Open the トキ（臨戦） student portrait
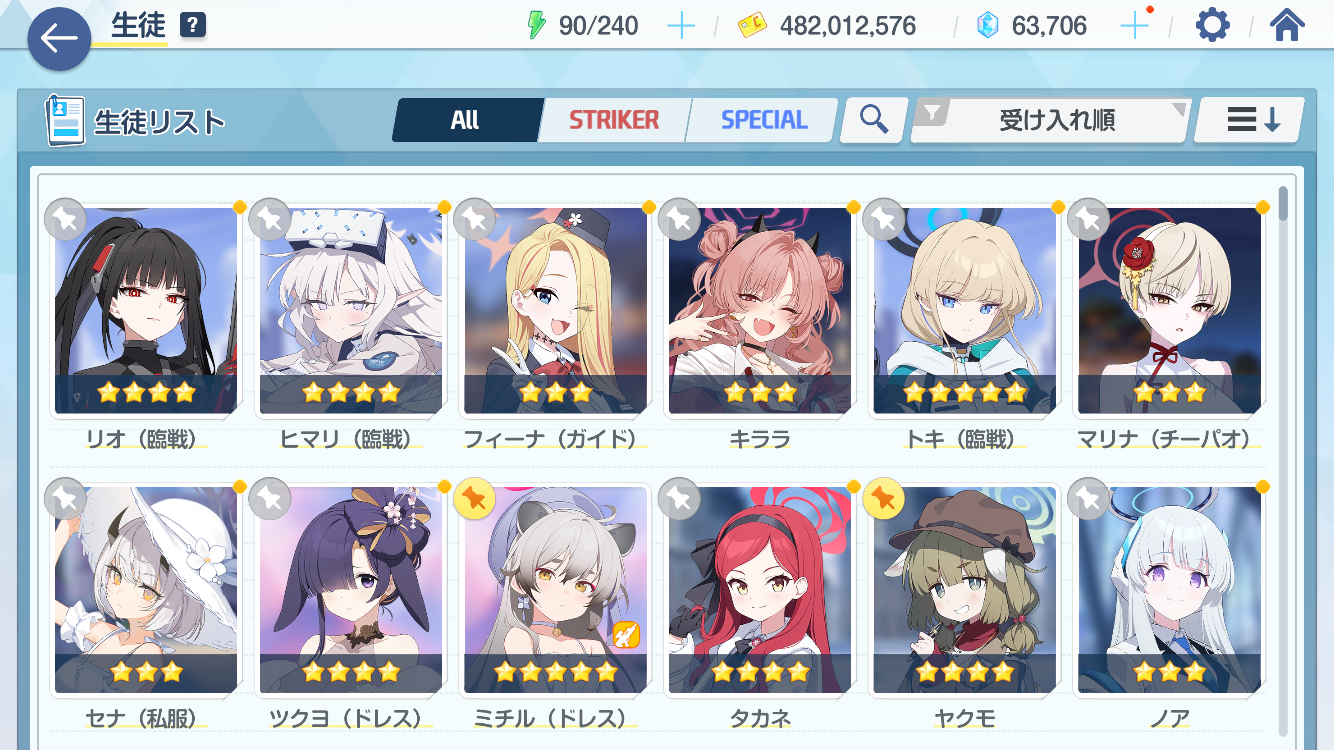The height and width of the screenshot is (750, 1334). 965,311
